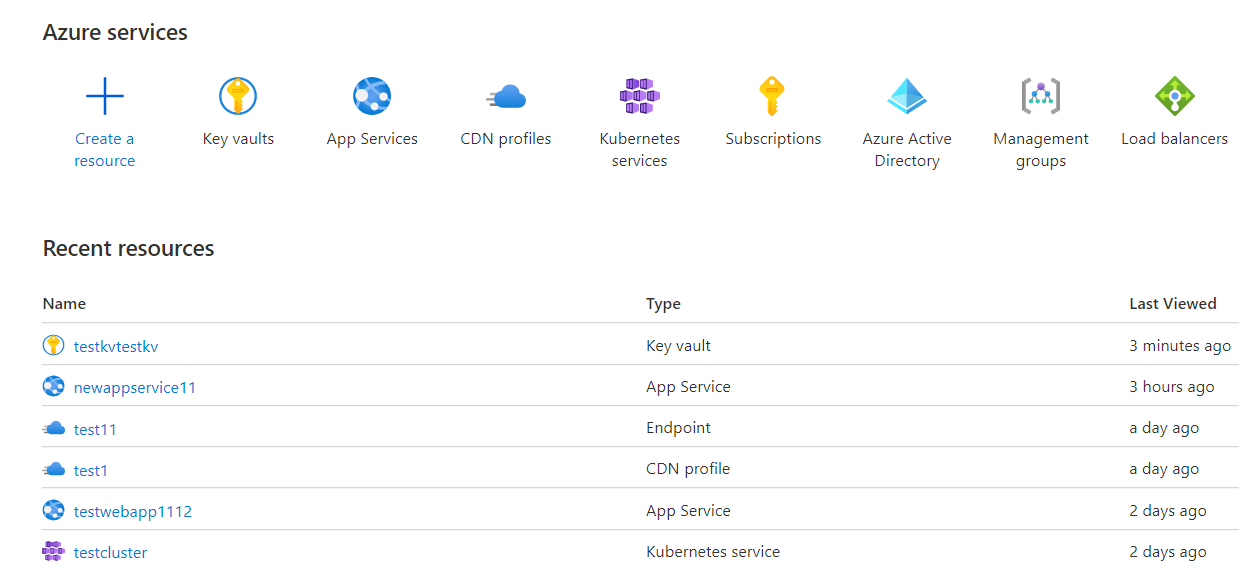1239x570 pixels.
Task: Click the Last Viewed column header
Action: (x=1172, y=303)
